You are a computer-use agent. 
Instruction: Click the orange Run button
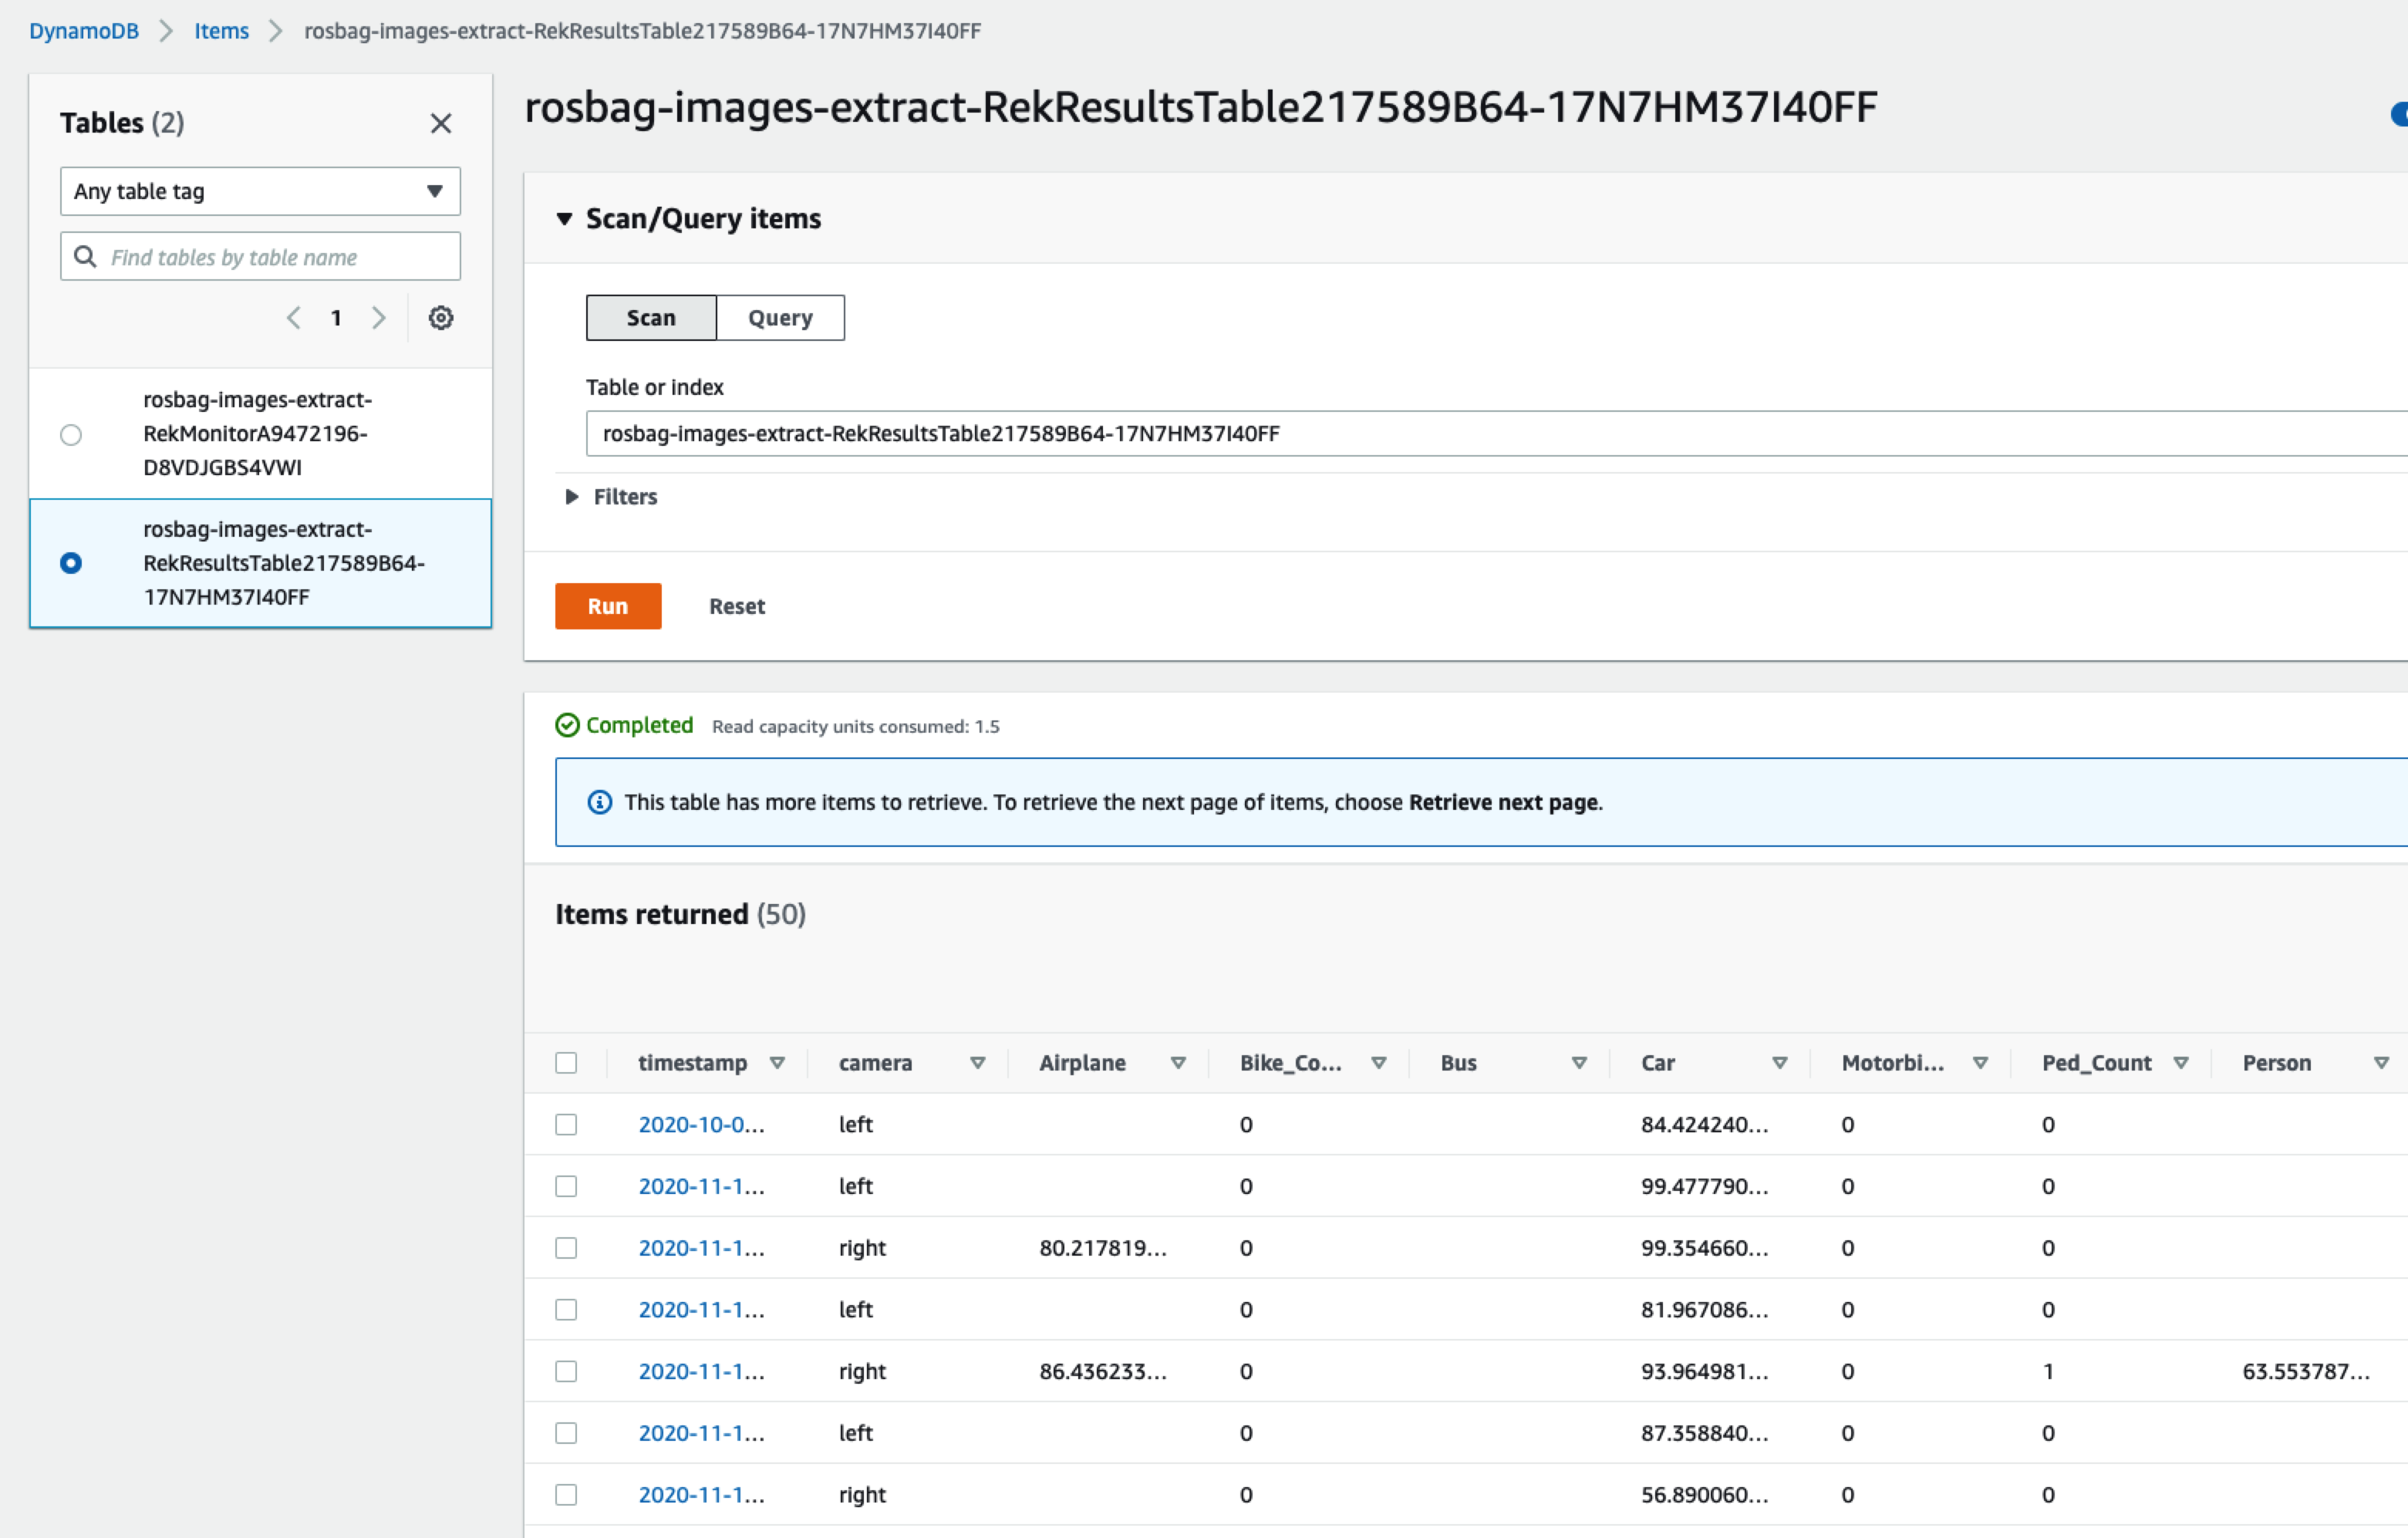608,606
